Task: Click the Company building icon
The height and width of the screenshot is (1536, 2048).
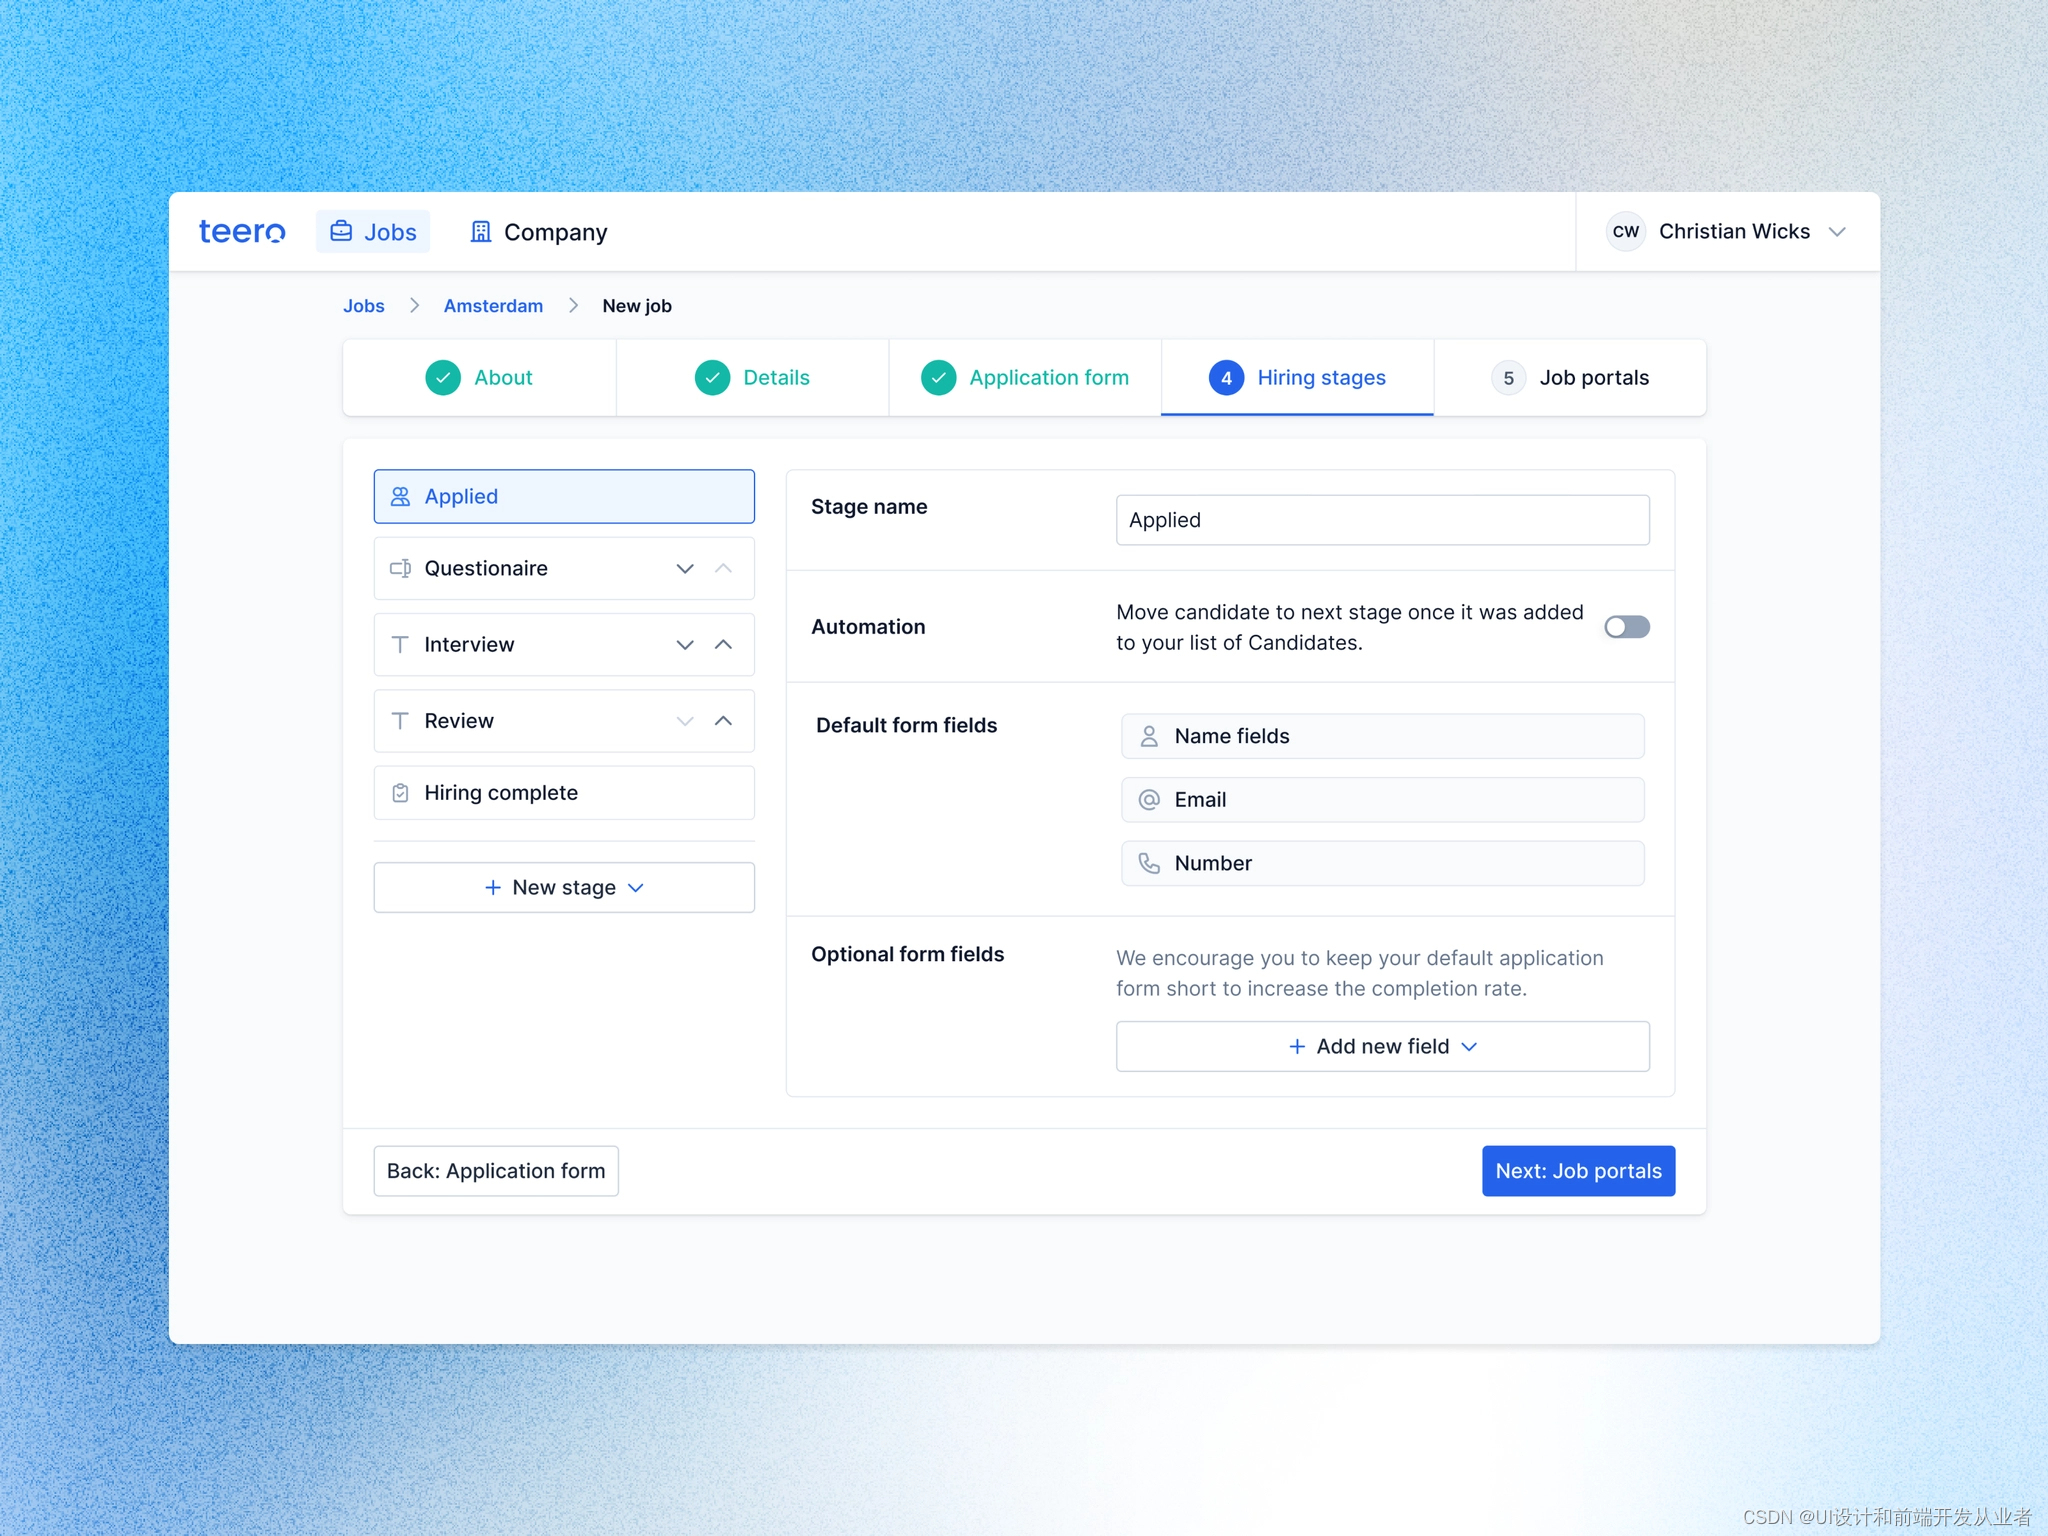Action: pyautogui.click(x=480, y=232)
